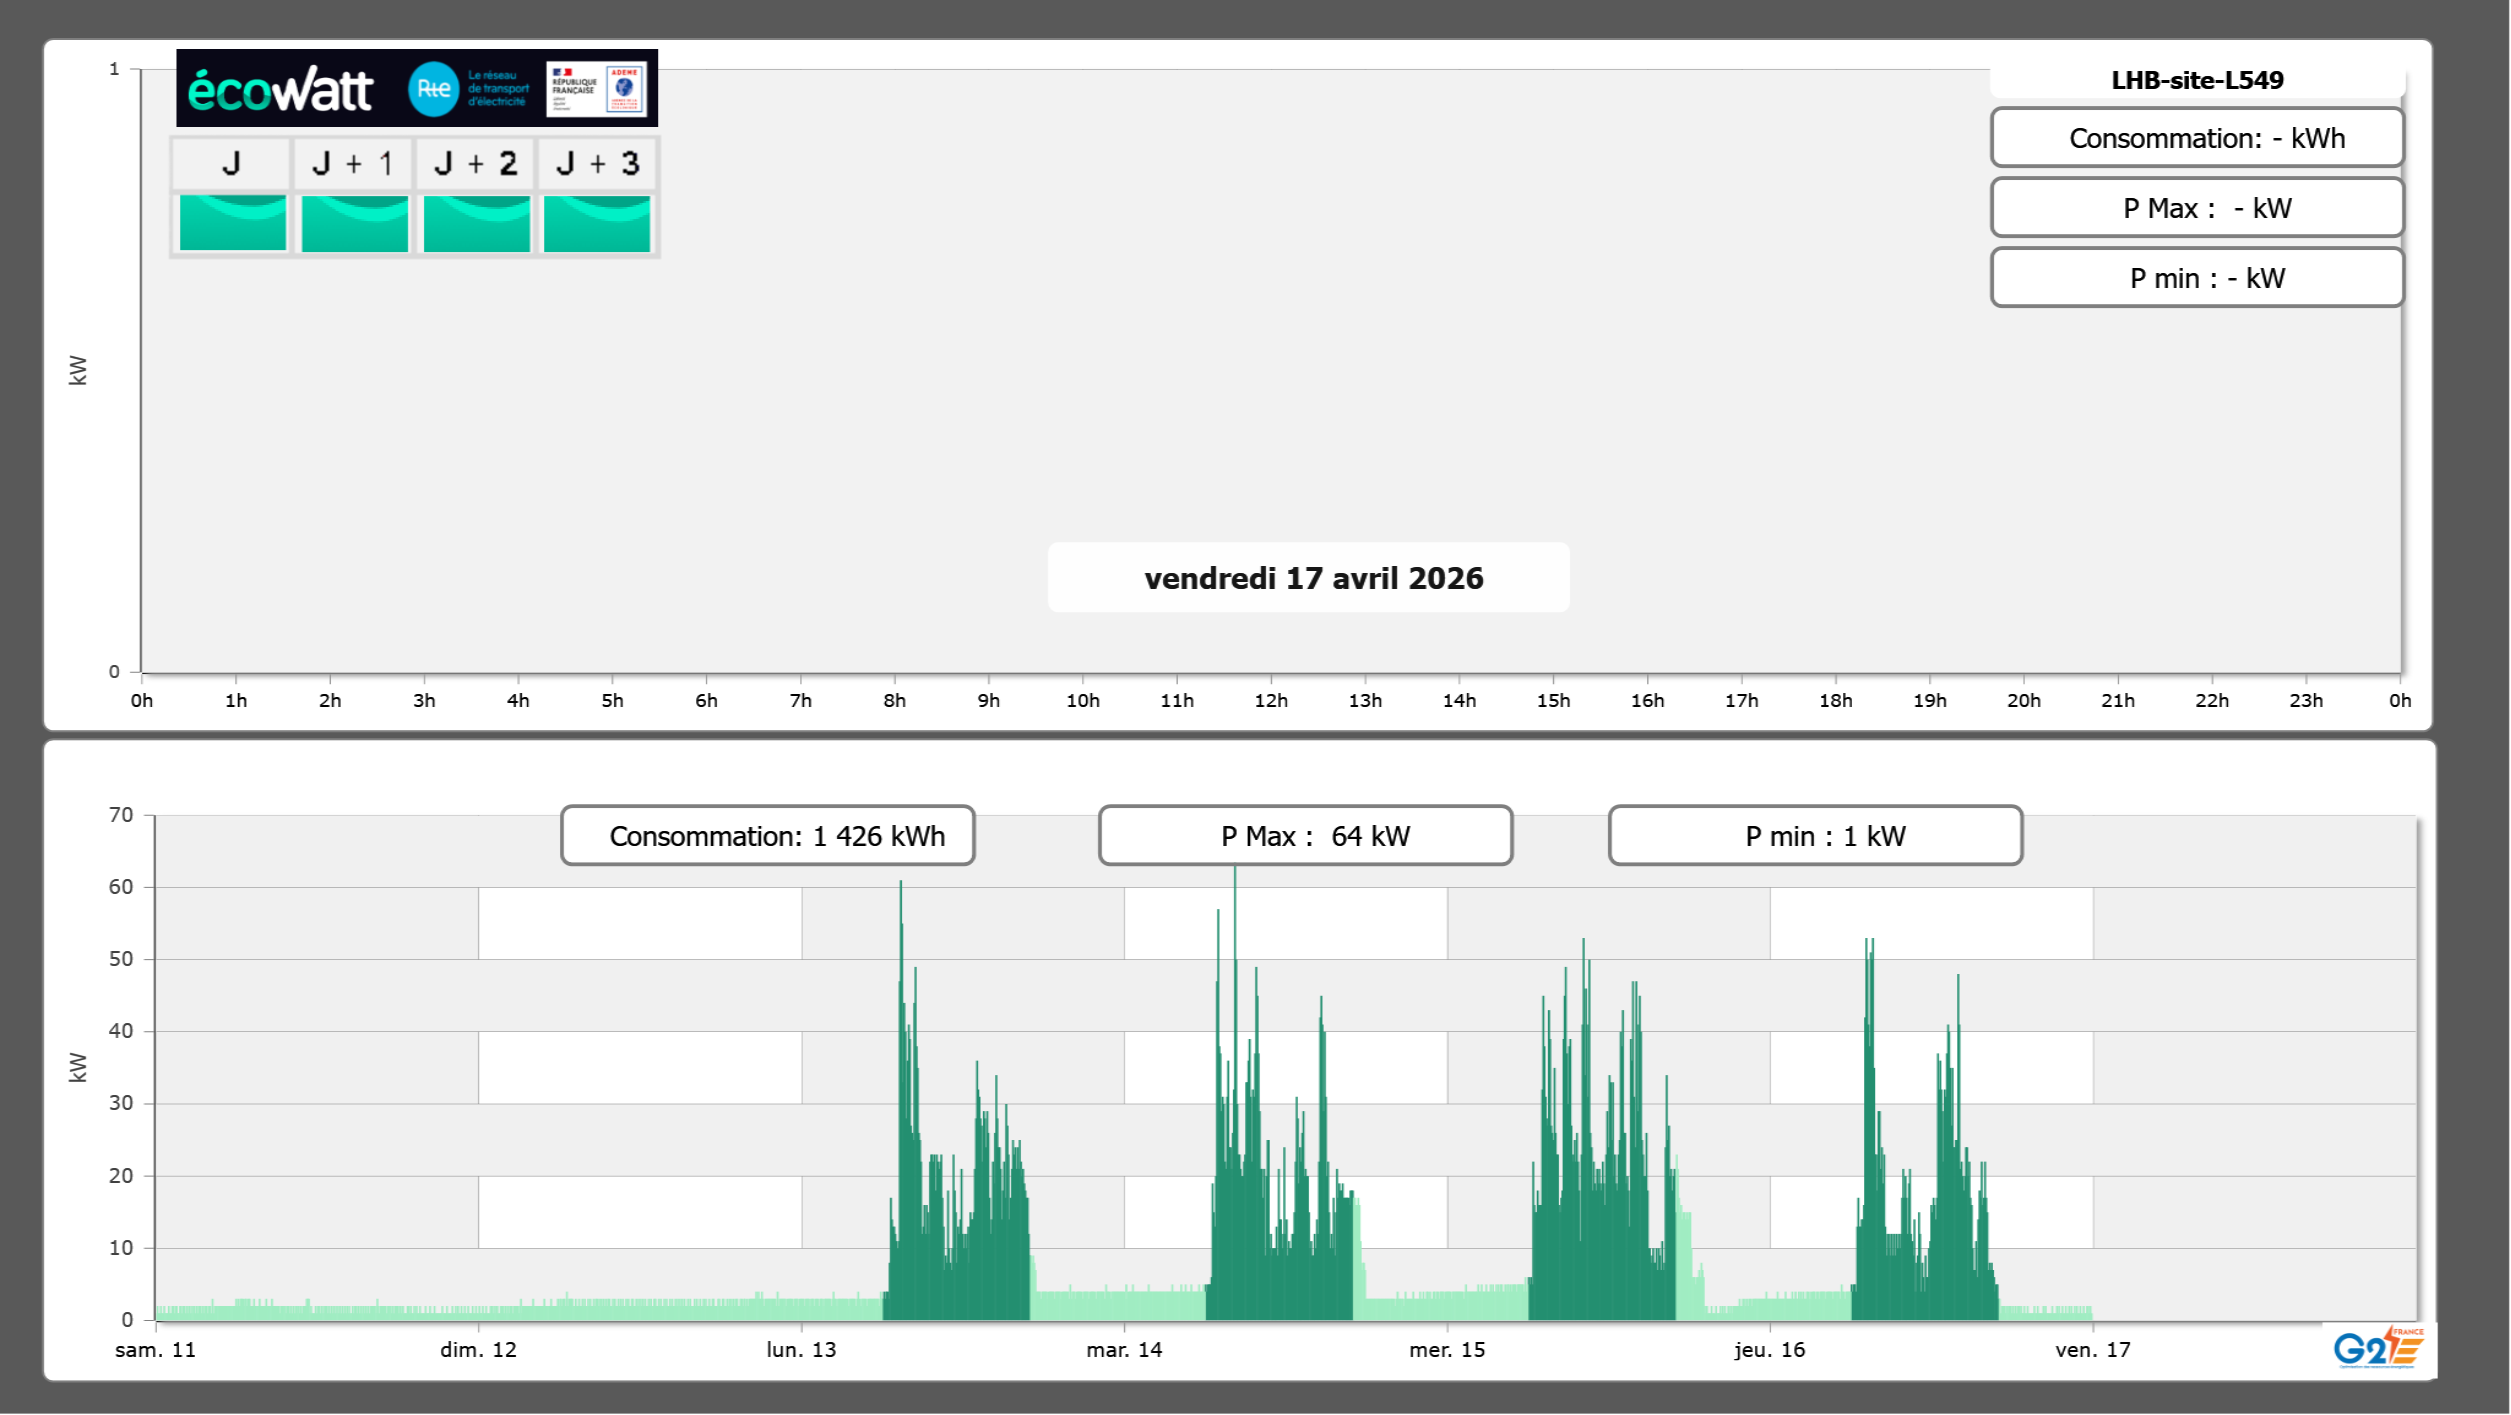Viewport: 2511px width, 1415px height.
Task: Select the J day tab
Action: 231,163
